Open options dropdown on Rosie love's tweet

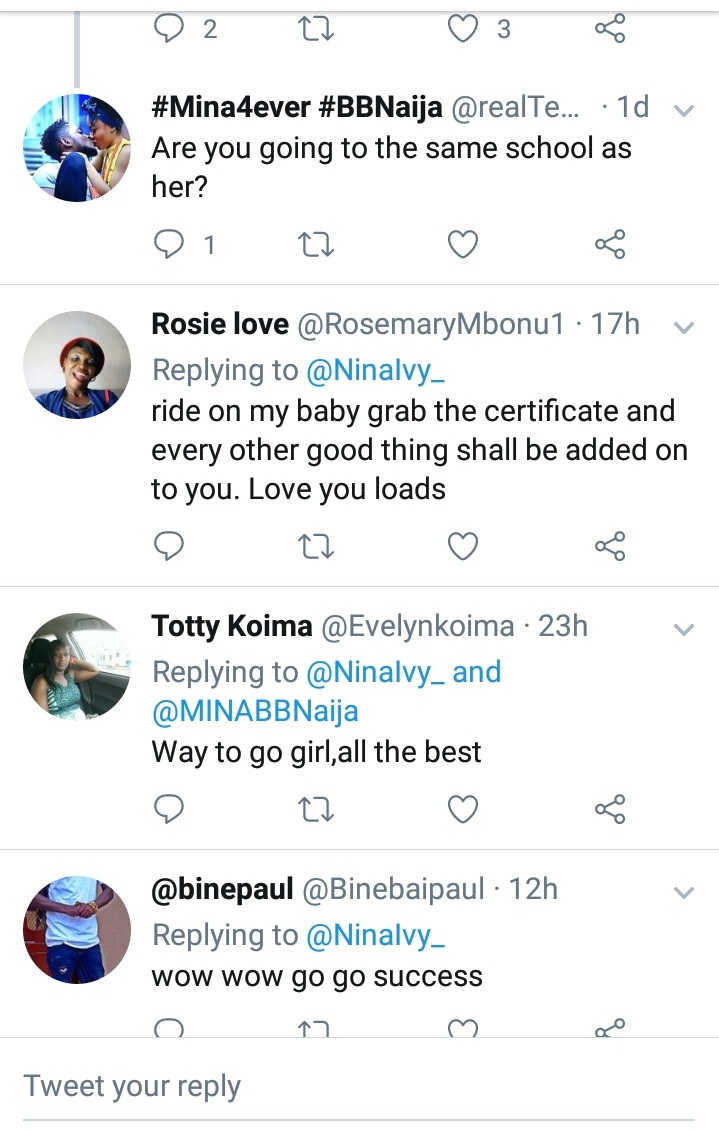[684, 327]
